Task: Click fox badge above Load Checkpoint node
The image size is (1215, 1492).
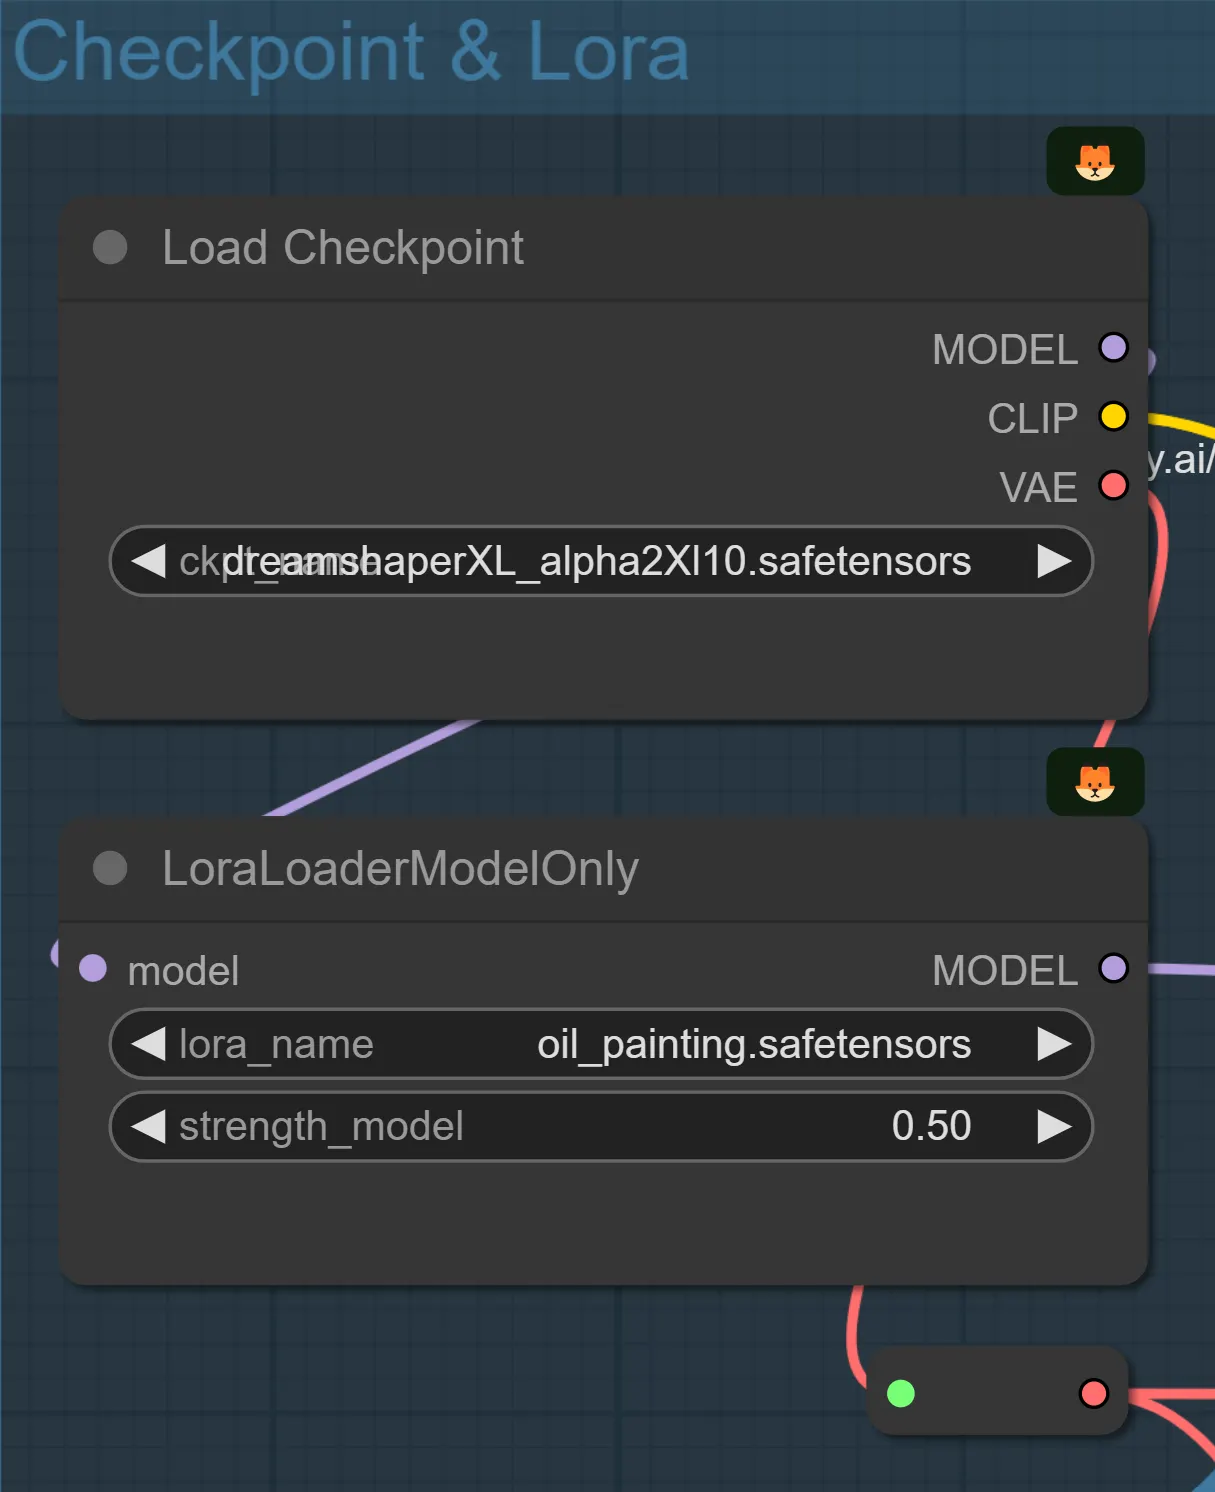Action: pos(1095,161)
